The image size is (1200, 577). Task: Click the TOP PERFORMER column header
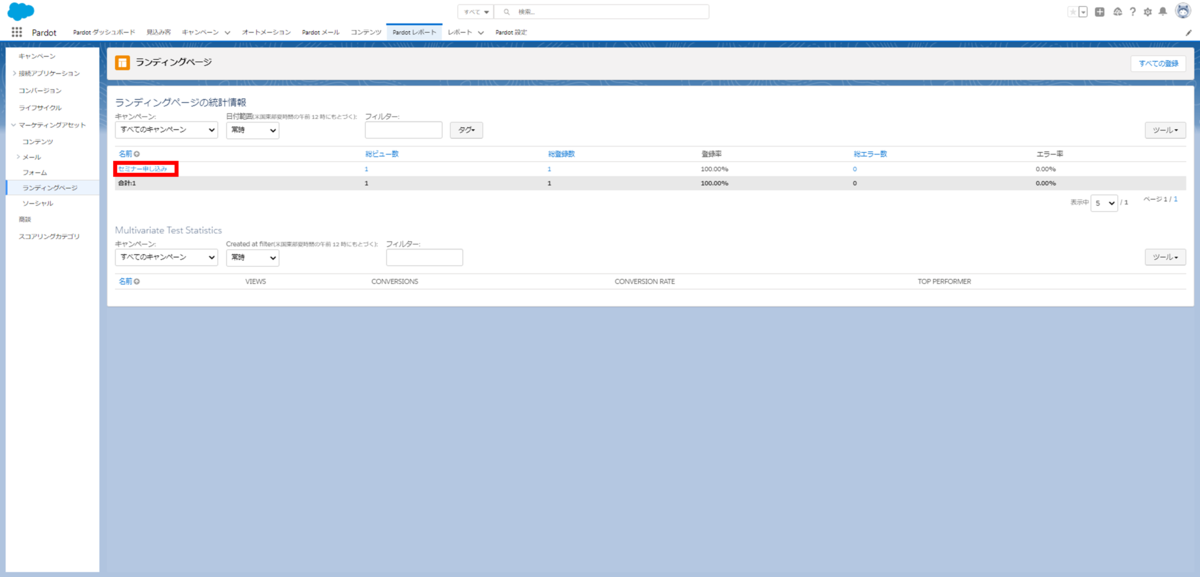[944, 282]
